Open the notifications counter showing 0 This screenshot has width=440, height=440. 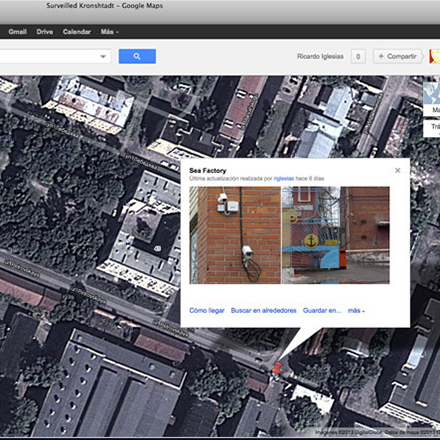(358, 56)
